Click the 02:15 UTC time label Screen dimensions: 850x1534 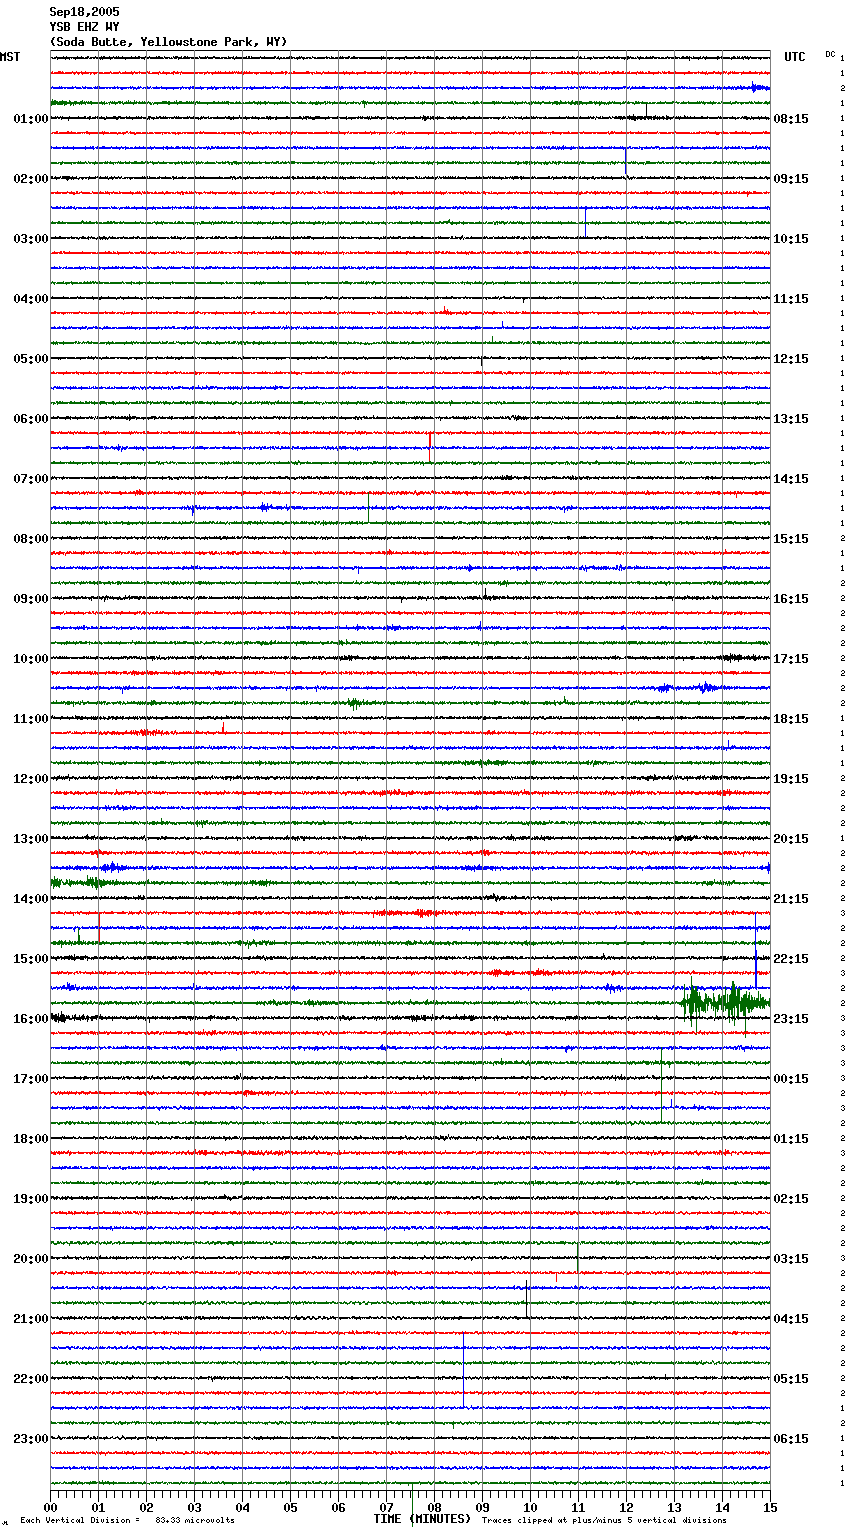[x=791, y=1199]
